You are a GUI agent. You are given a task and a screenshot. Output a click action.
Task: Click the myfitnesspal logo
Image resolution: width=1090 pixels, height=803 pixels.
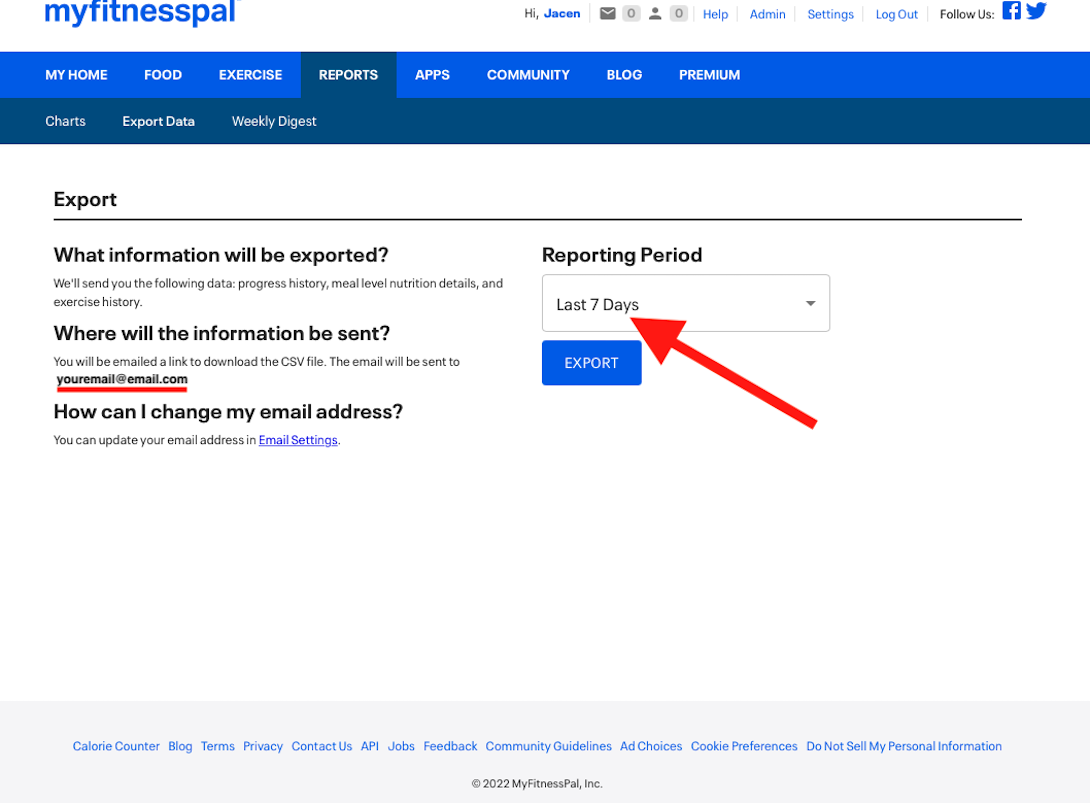pos(141,13)
